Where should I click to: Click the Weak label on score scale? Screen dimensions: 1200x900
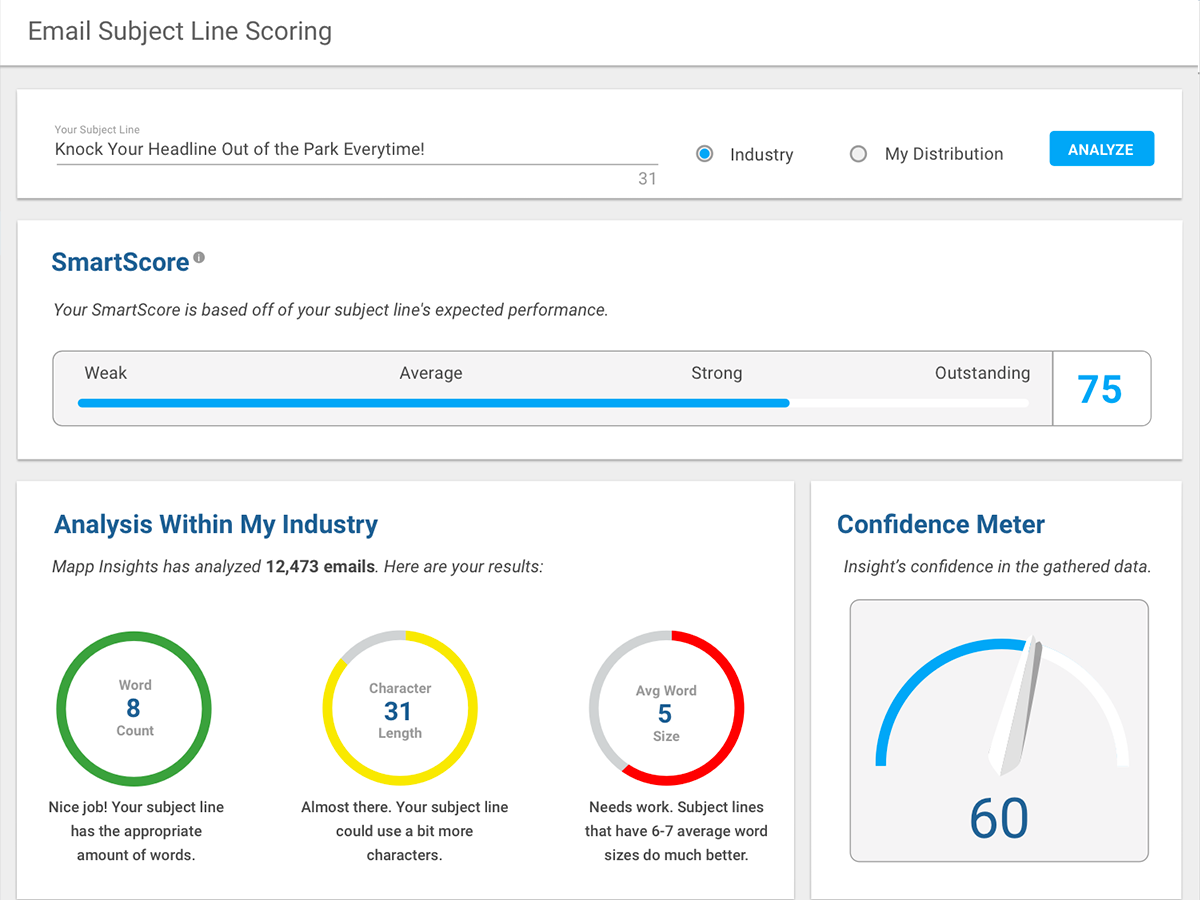pyautogui.click(x=106, y=373)
